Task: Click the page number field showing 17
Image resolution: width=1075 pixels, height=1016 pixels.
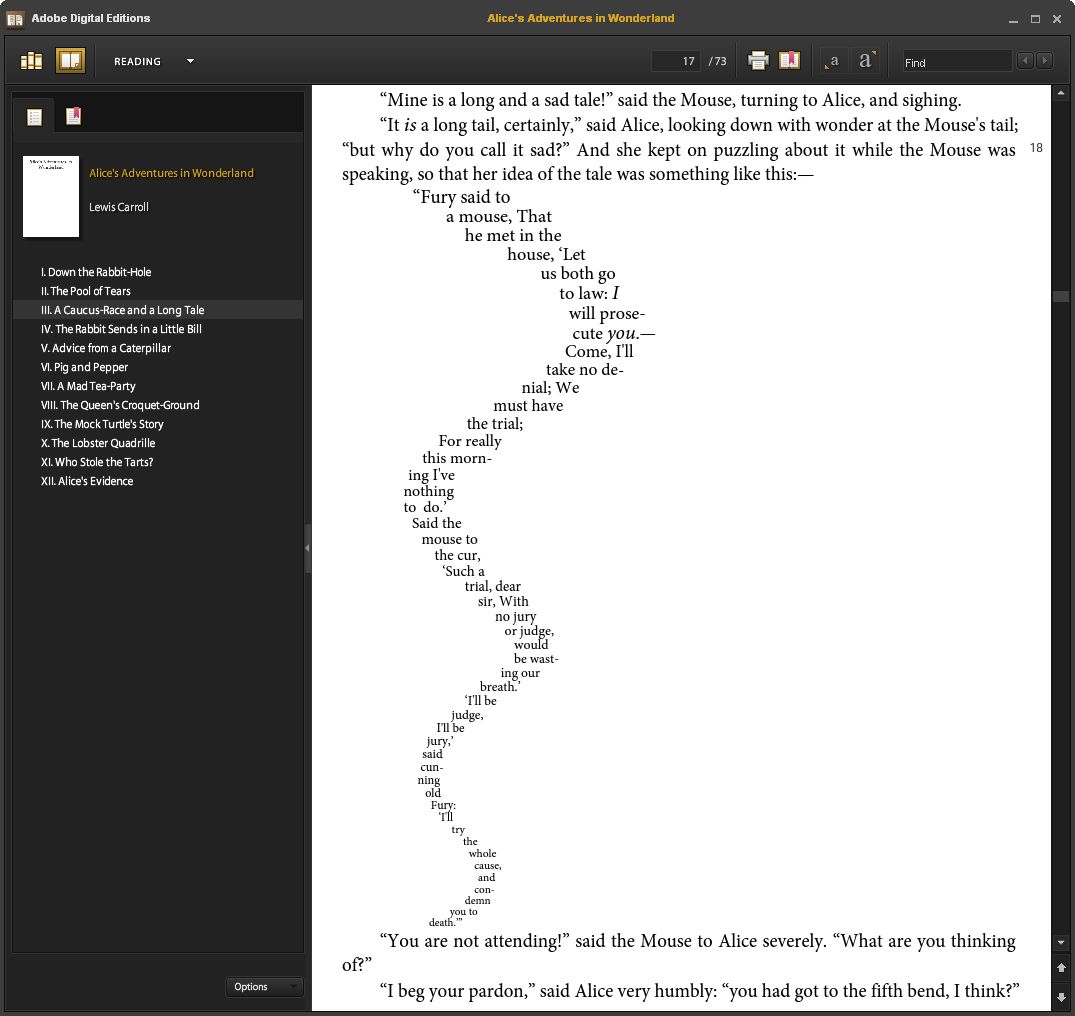Action: [x=675, y=61]
